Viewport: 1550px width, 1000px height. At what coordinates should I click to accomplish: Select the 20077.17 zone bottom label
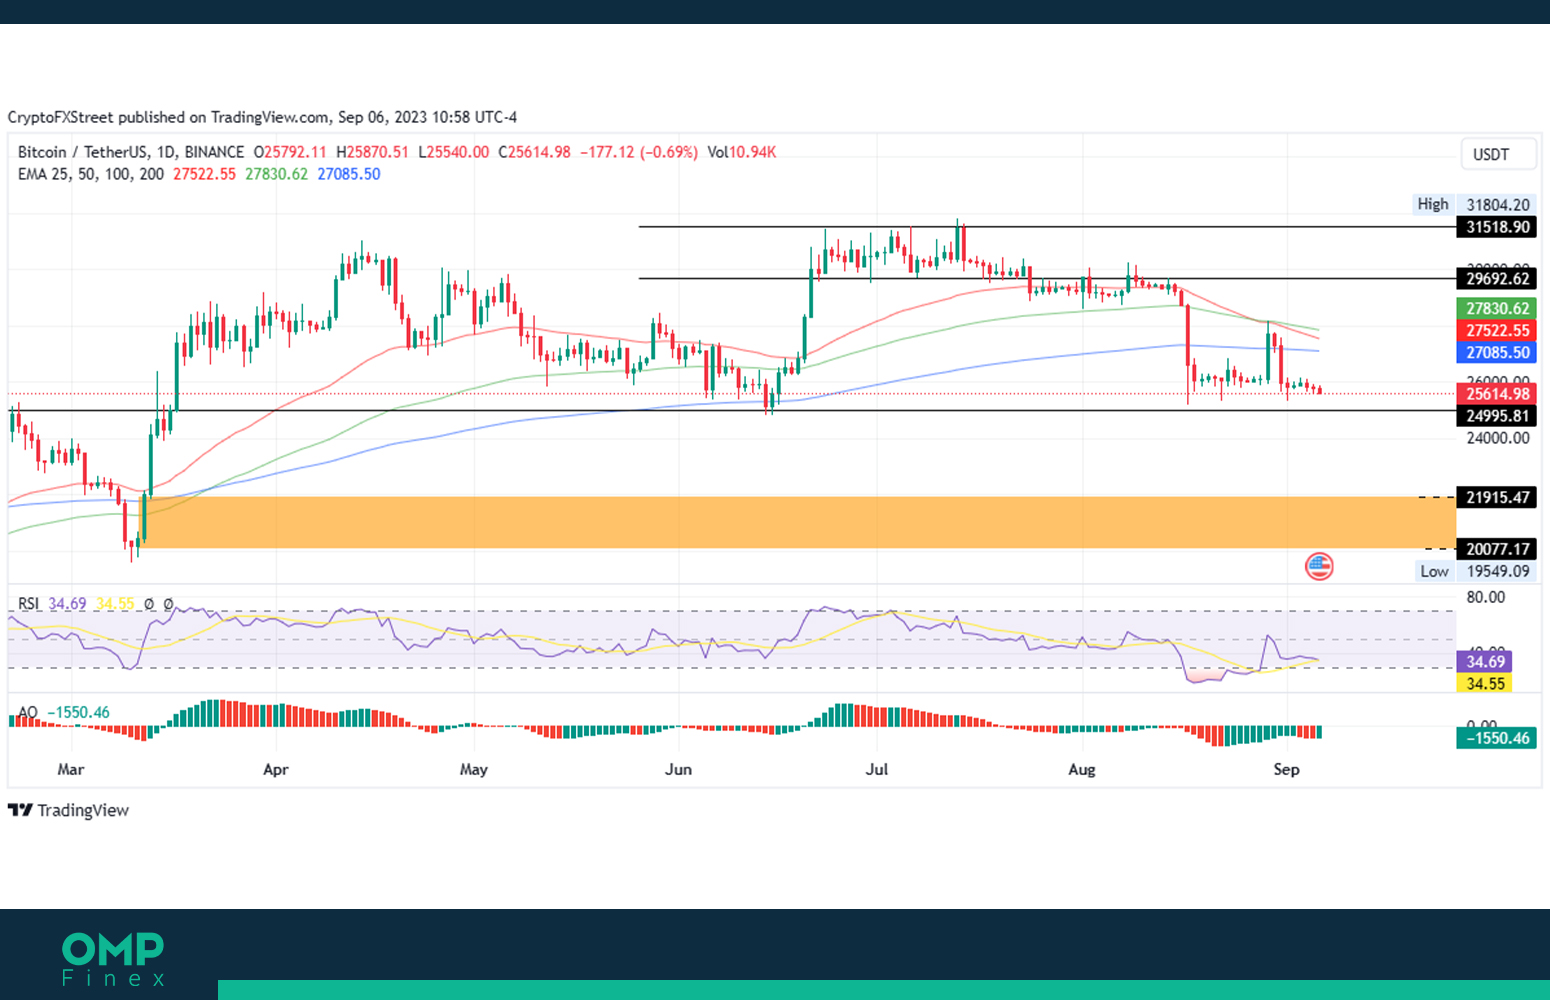(1497, 549)
